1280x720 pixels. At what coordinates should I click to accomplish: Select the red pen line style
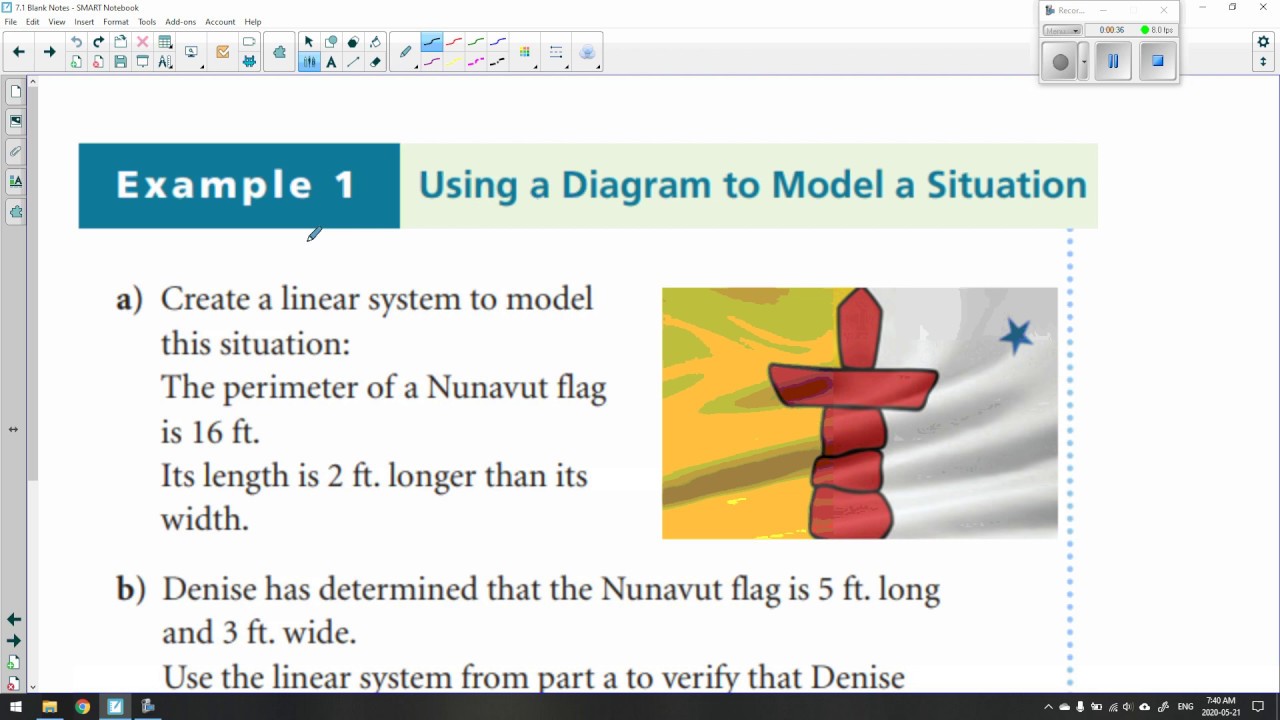pyautogui.click(x=454, y=42)
